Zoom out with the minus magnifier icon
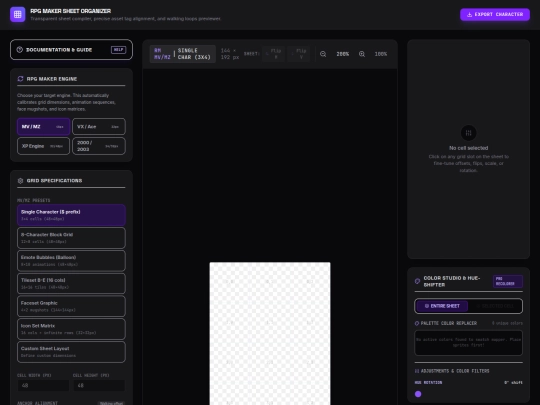540x405 pixels. coord(323,54)
